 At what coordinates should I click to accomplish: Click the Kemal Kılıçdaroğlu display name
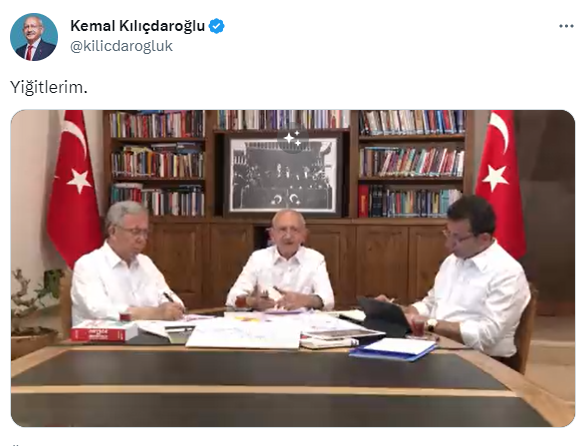(138, 26)
